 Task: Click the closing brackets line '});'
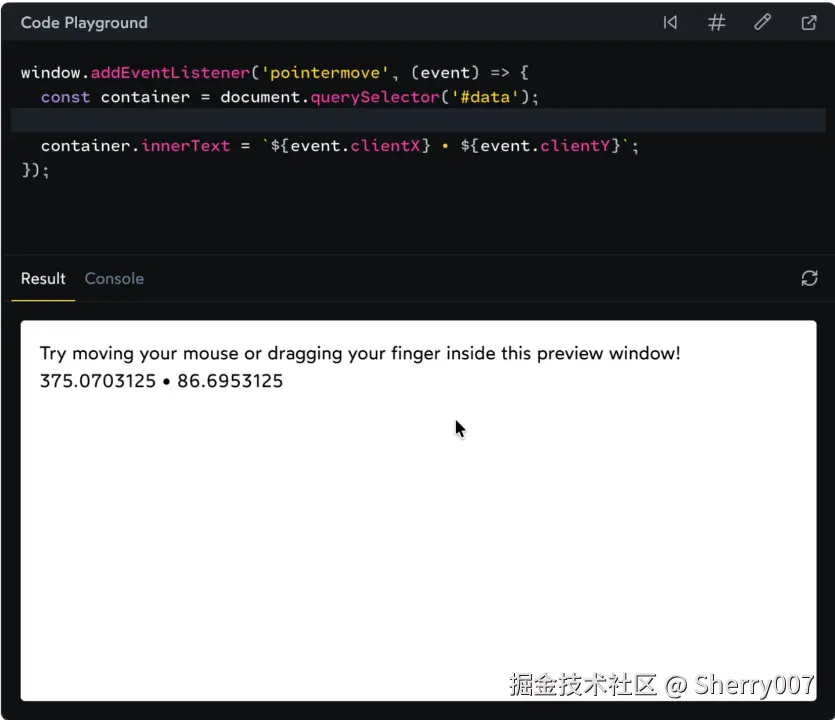pyautogui.click(x=33, y=170)
